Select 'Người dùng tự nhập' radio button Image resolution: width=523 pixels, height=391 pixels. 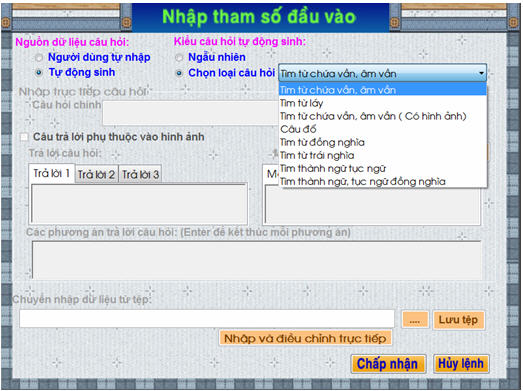point(39,57)
